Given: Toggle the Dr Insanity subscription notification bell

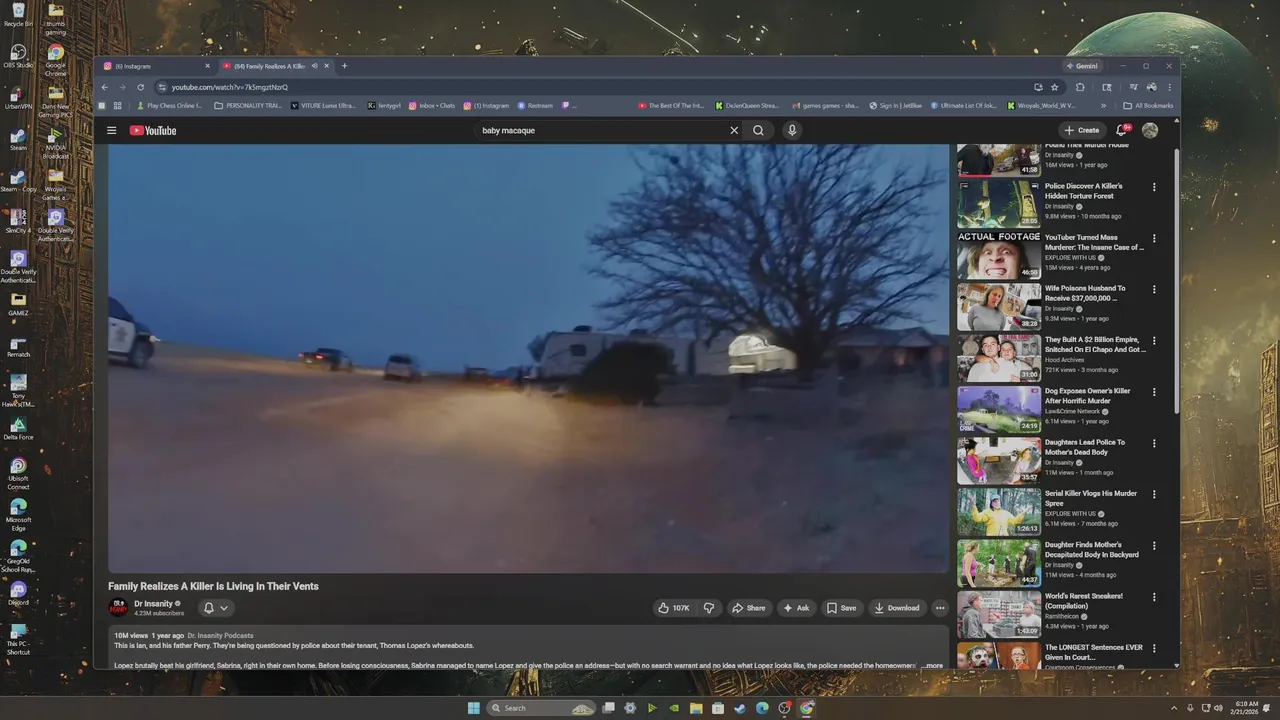Looking at the screenshot, I should pyautogui.click(x=216, y=608).
